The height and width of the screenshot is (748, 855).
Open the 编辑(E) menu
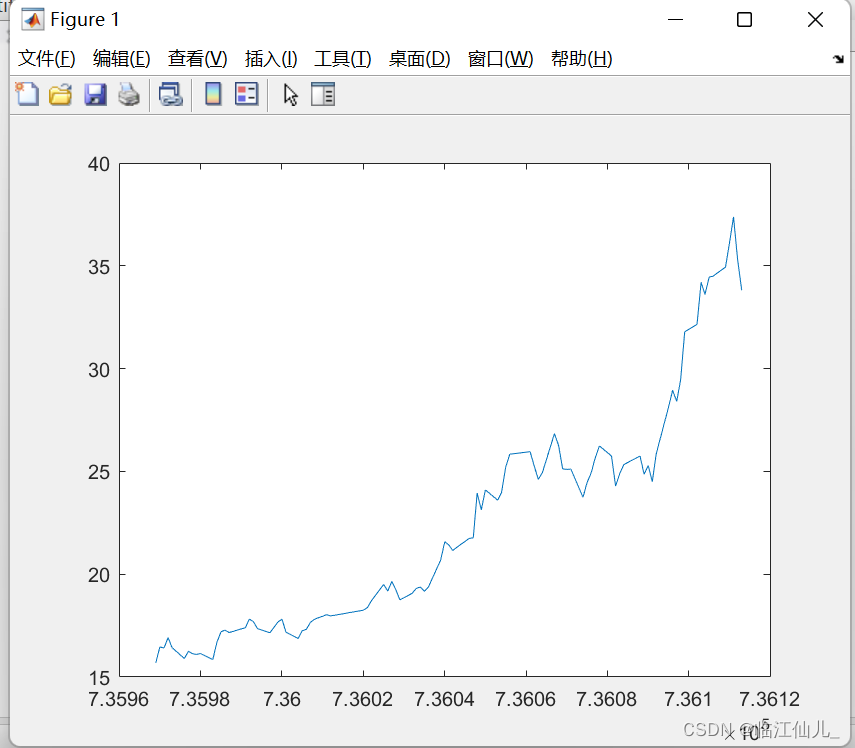122,58
